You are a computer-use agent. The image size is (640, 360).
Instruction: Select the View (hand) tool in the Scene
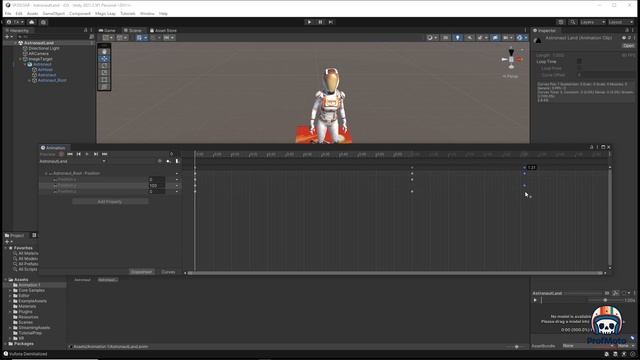click(104, 52)
